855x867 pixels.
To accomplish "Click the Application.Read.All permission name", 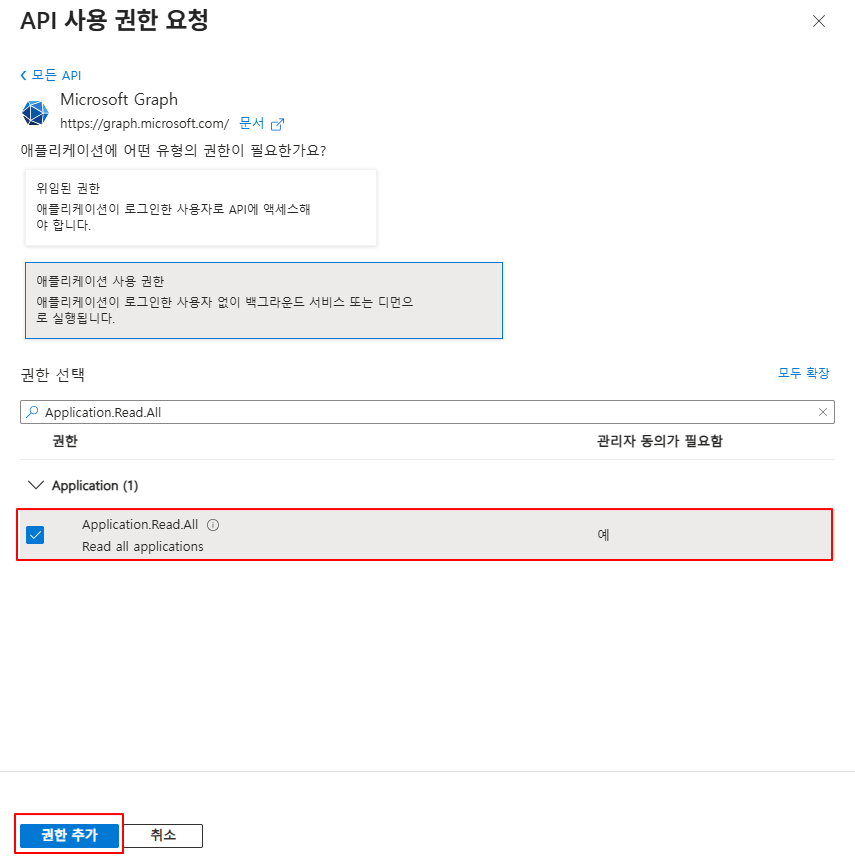I will coord(140,524).
